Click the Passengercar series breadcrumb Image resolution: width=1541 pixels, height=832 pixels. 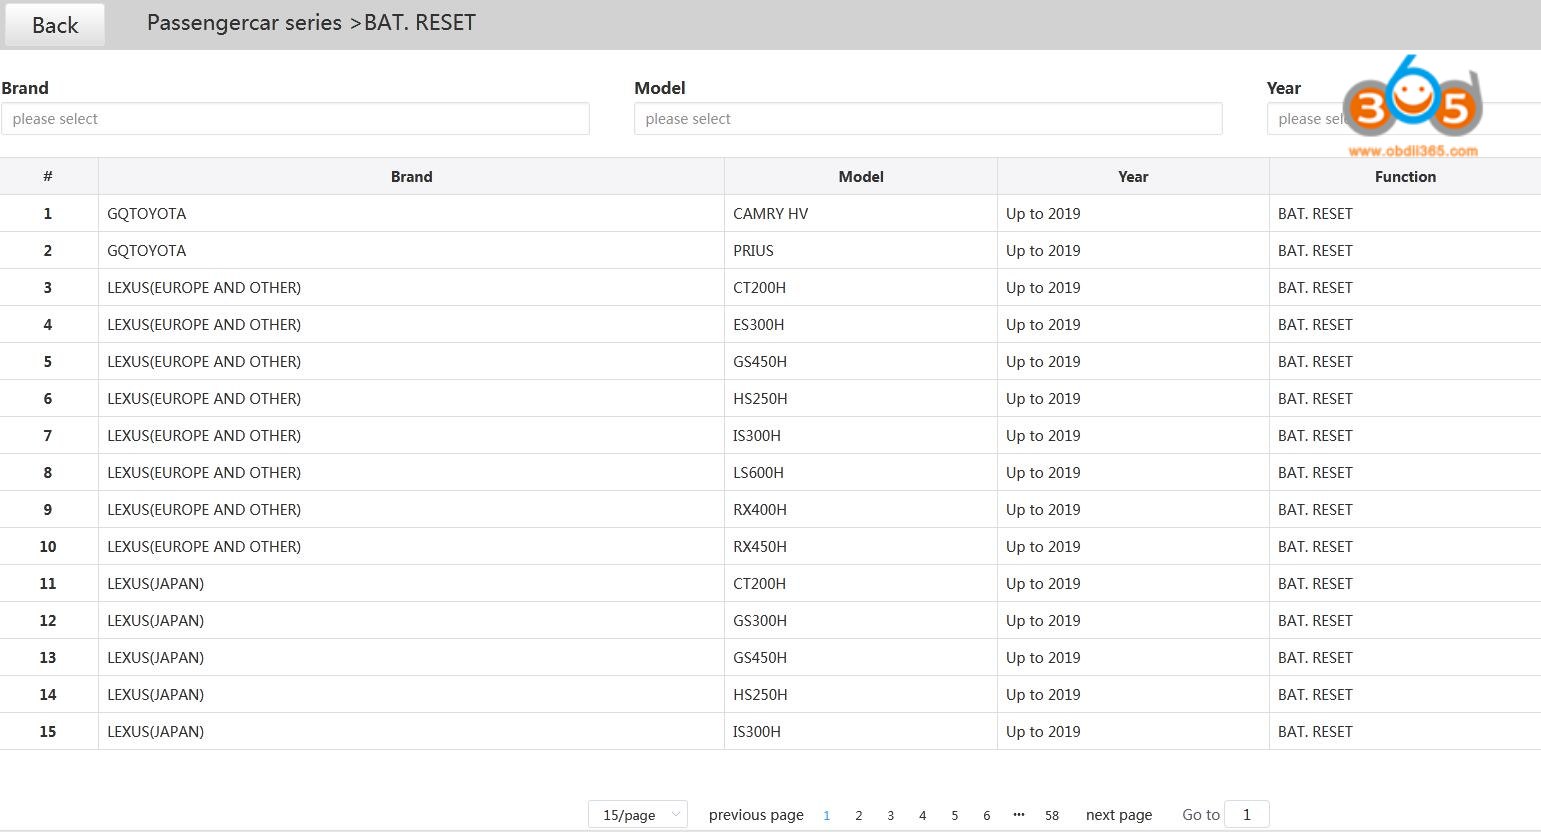pyautogui.click(x=244, y=23)
